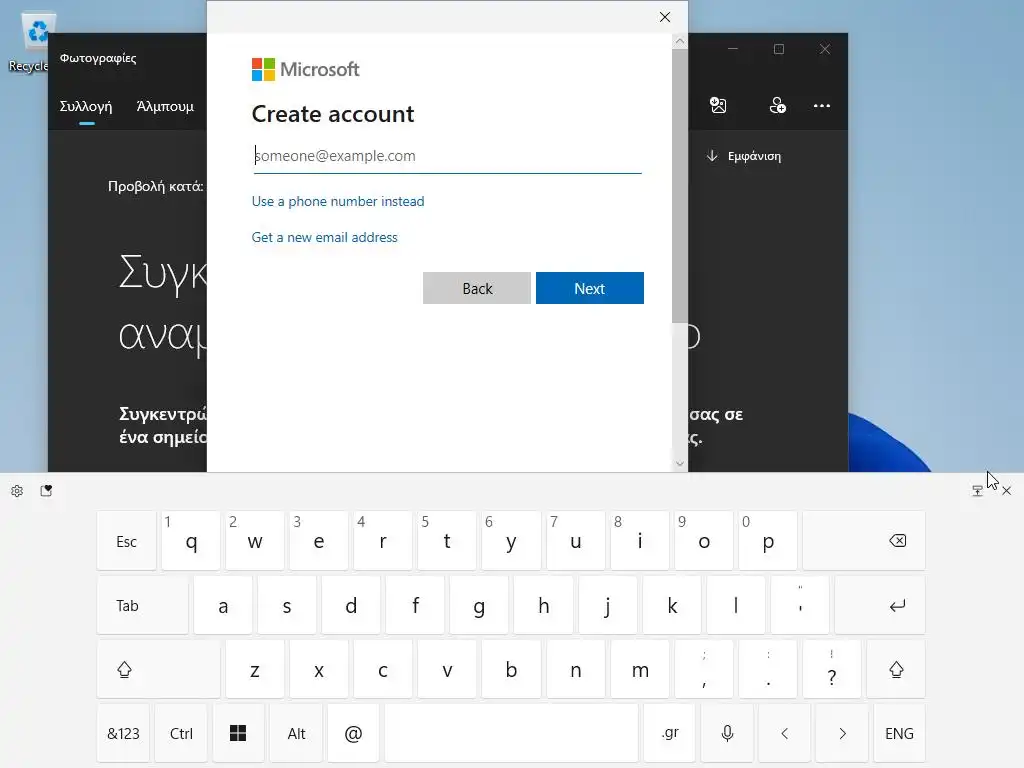Viewport: 1024px width, 768px height.
Task: Tap the left Shift key
Action: (158, 669)
